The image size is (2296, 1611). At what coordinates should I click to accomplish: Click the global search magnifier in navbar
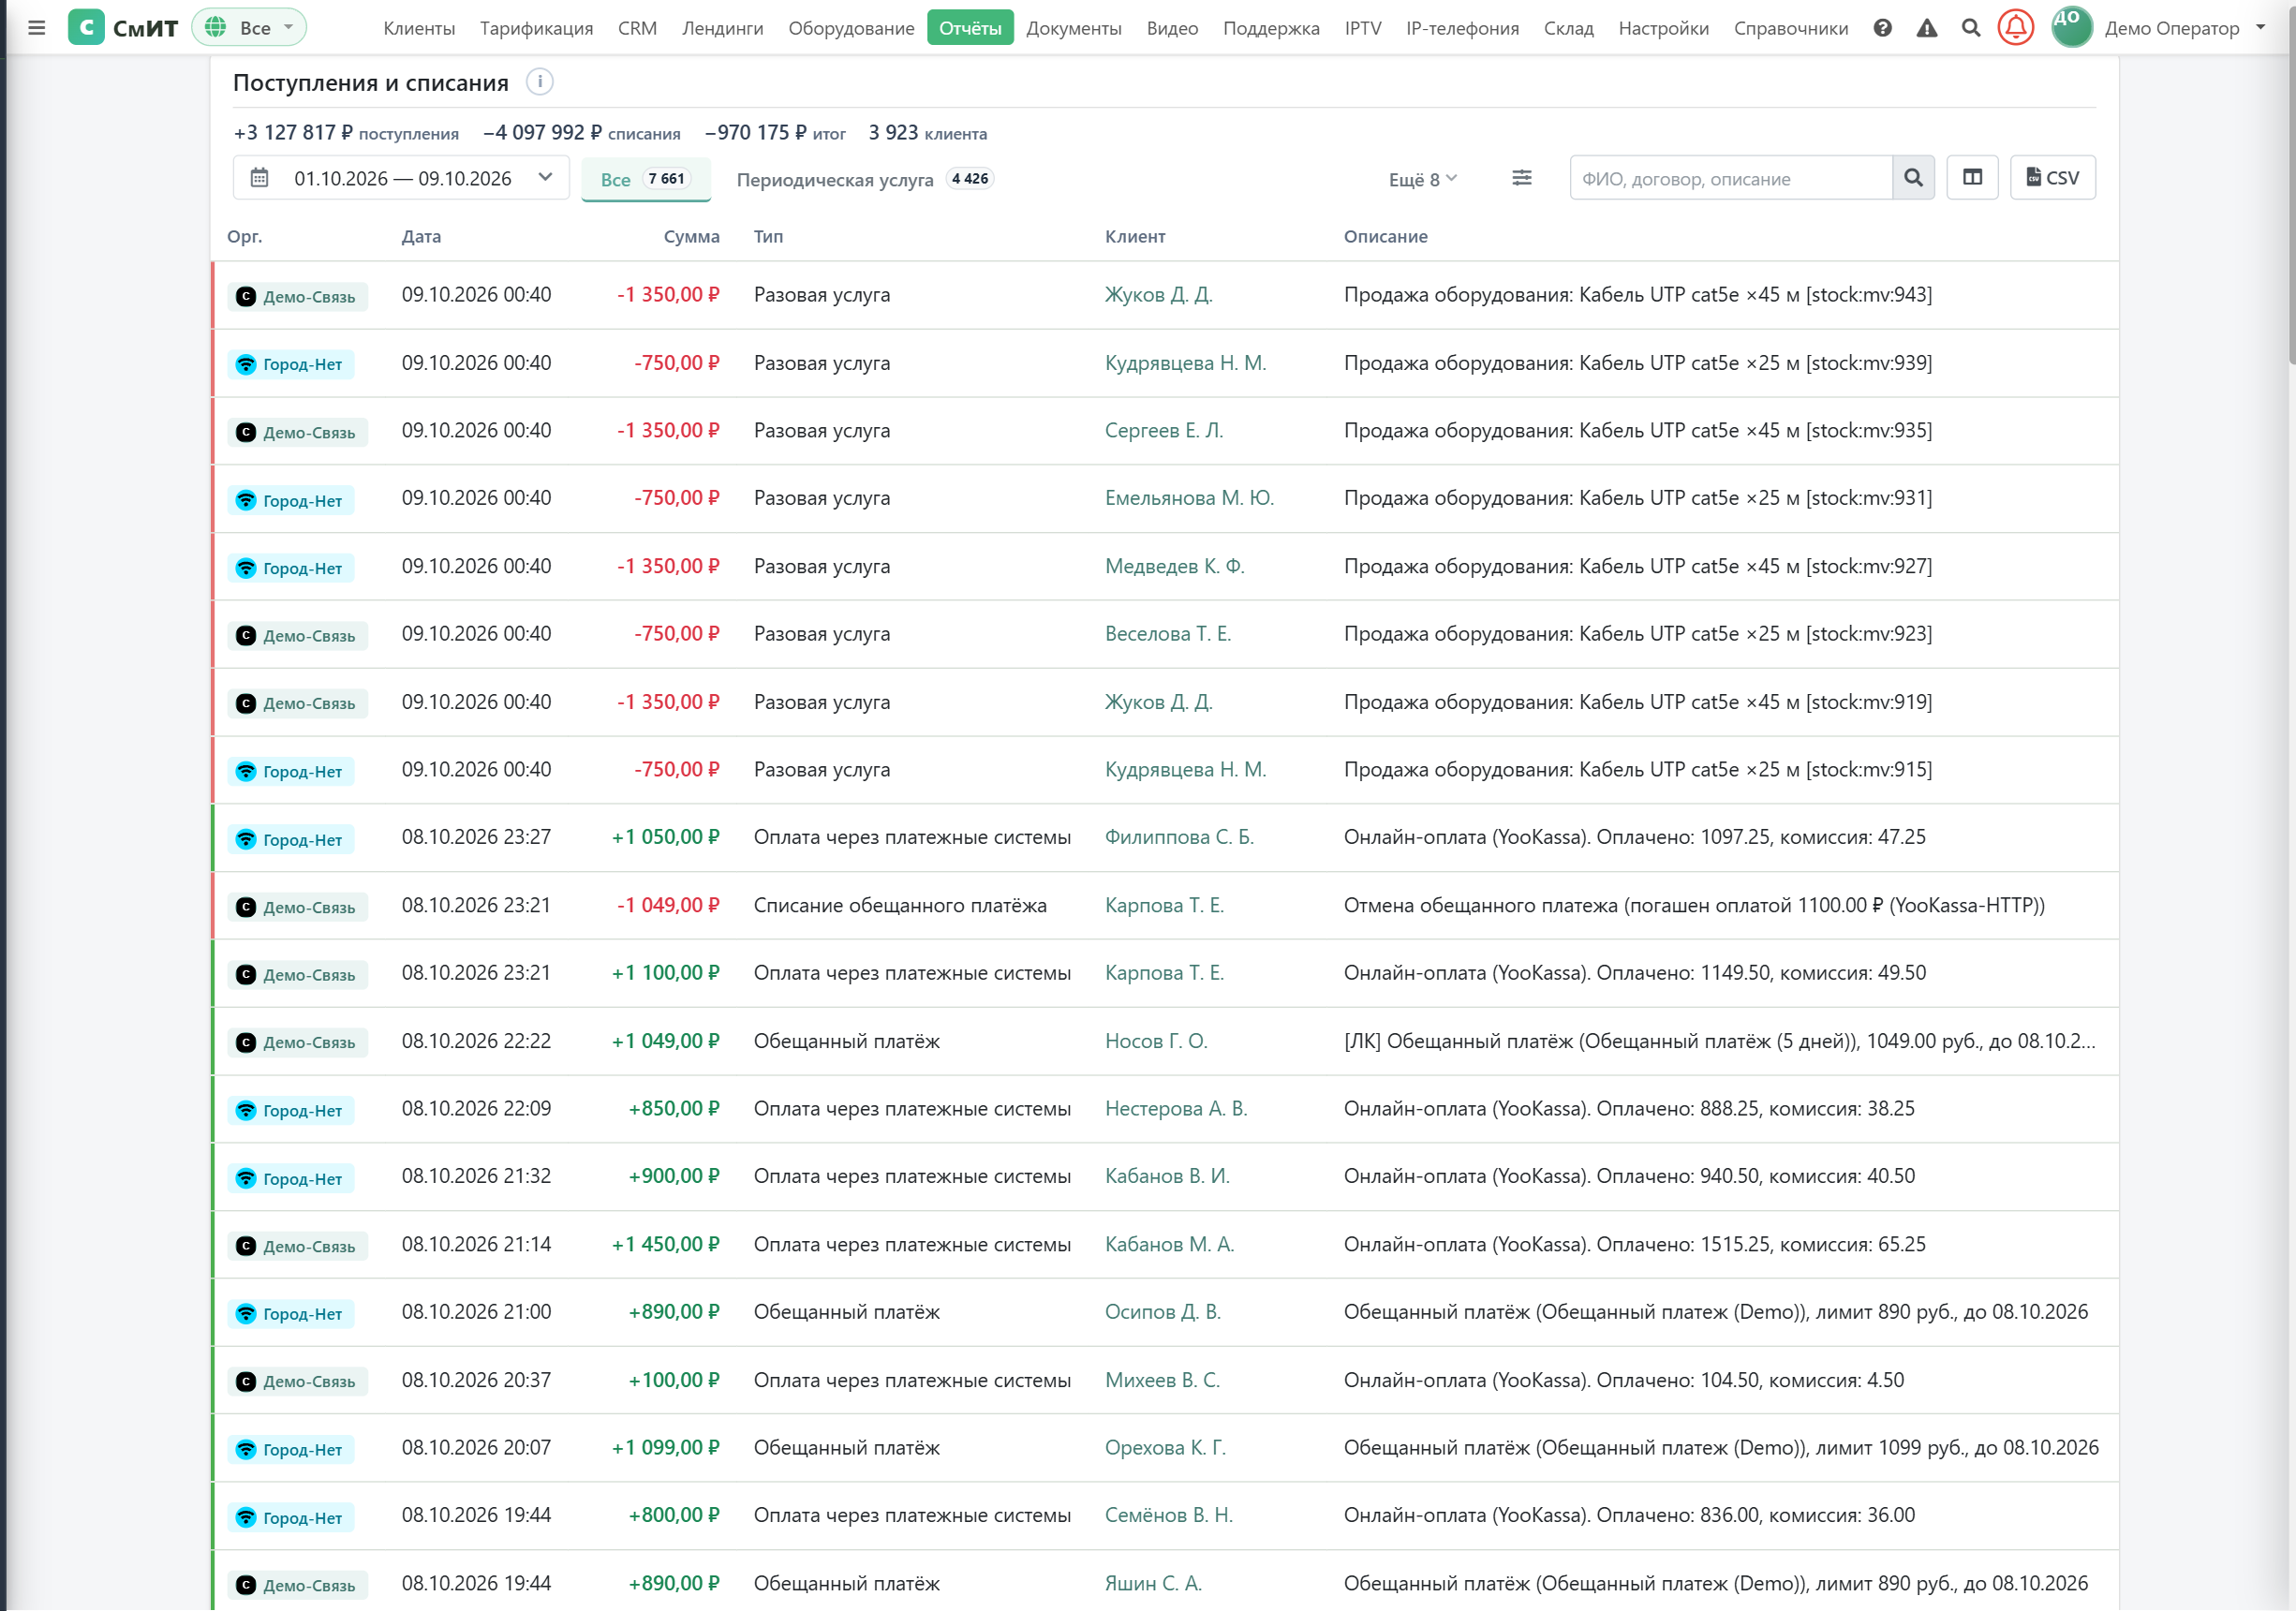[x=1970, y=28]
